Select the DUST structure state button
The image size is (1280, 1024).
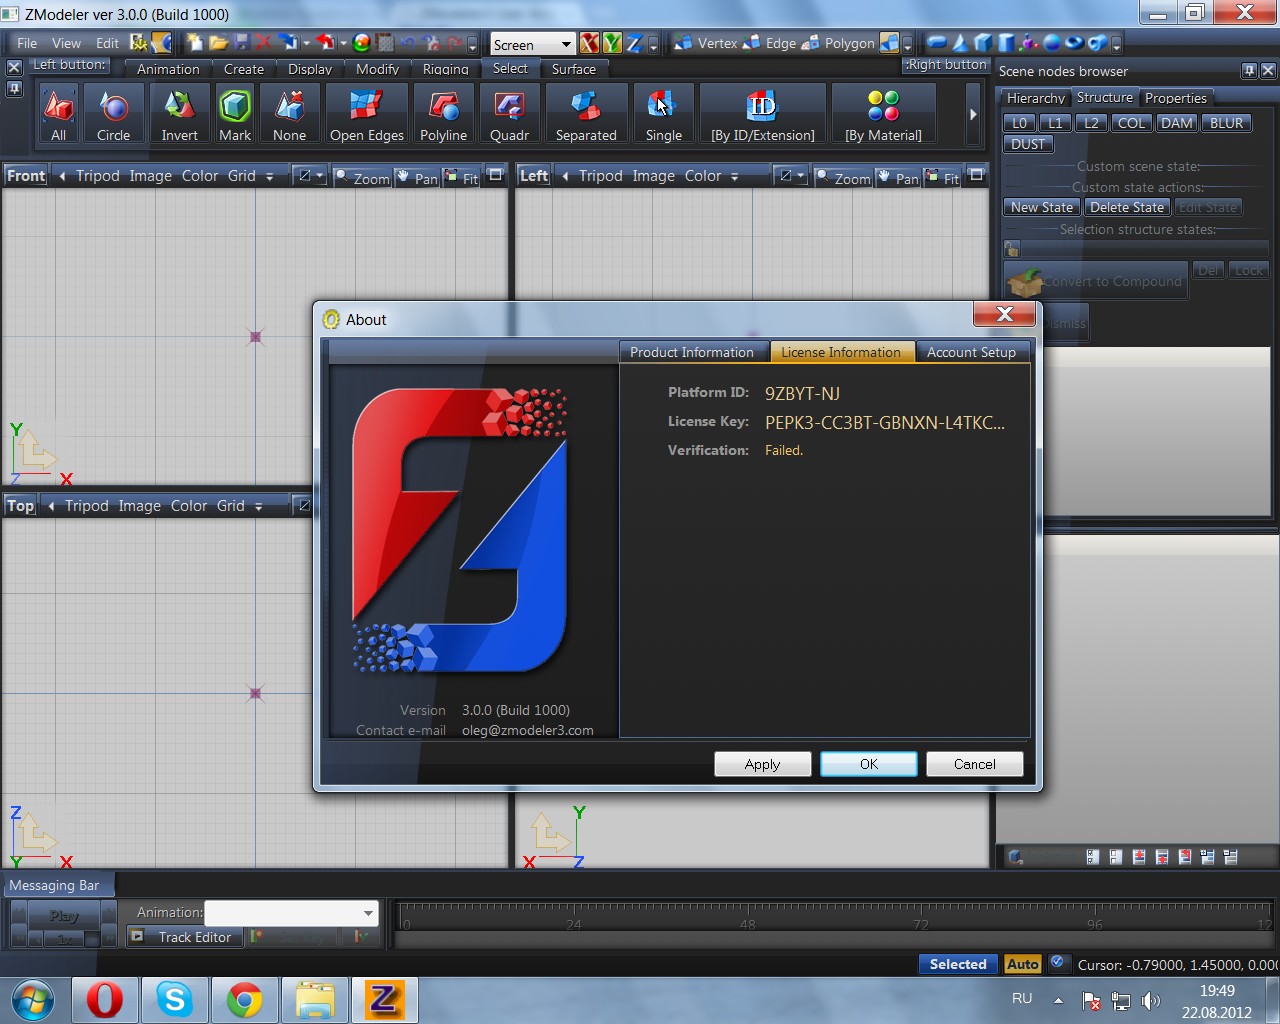click(1027, 144)
